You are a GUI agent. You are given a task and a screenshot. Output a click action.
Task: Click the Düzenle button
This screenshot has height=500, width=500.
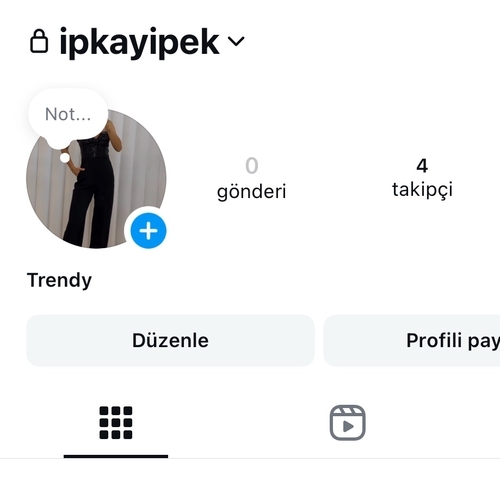click(x=170, y=340)
